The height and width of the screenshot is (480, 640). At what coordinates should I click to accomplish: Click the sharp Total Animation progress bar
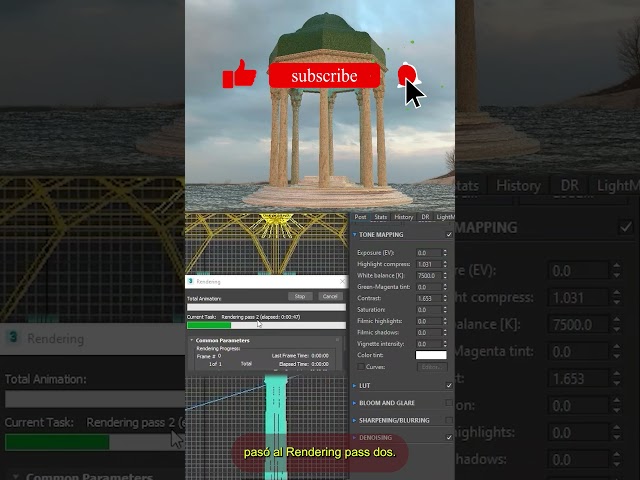(266, 307)
